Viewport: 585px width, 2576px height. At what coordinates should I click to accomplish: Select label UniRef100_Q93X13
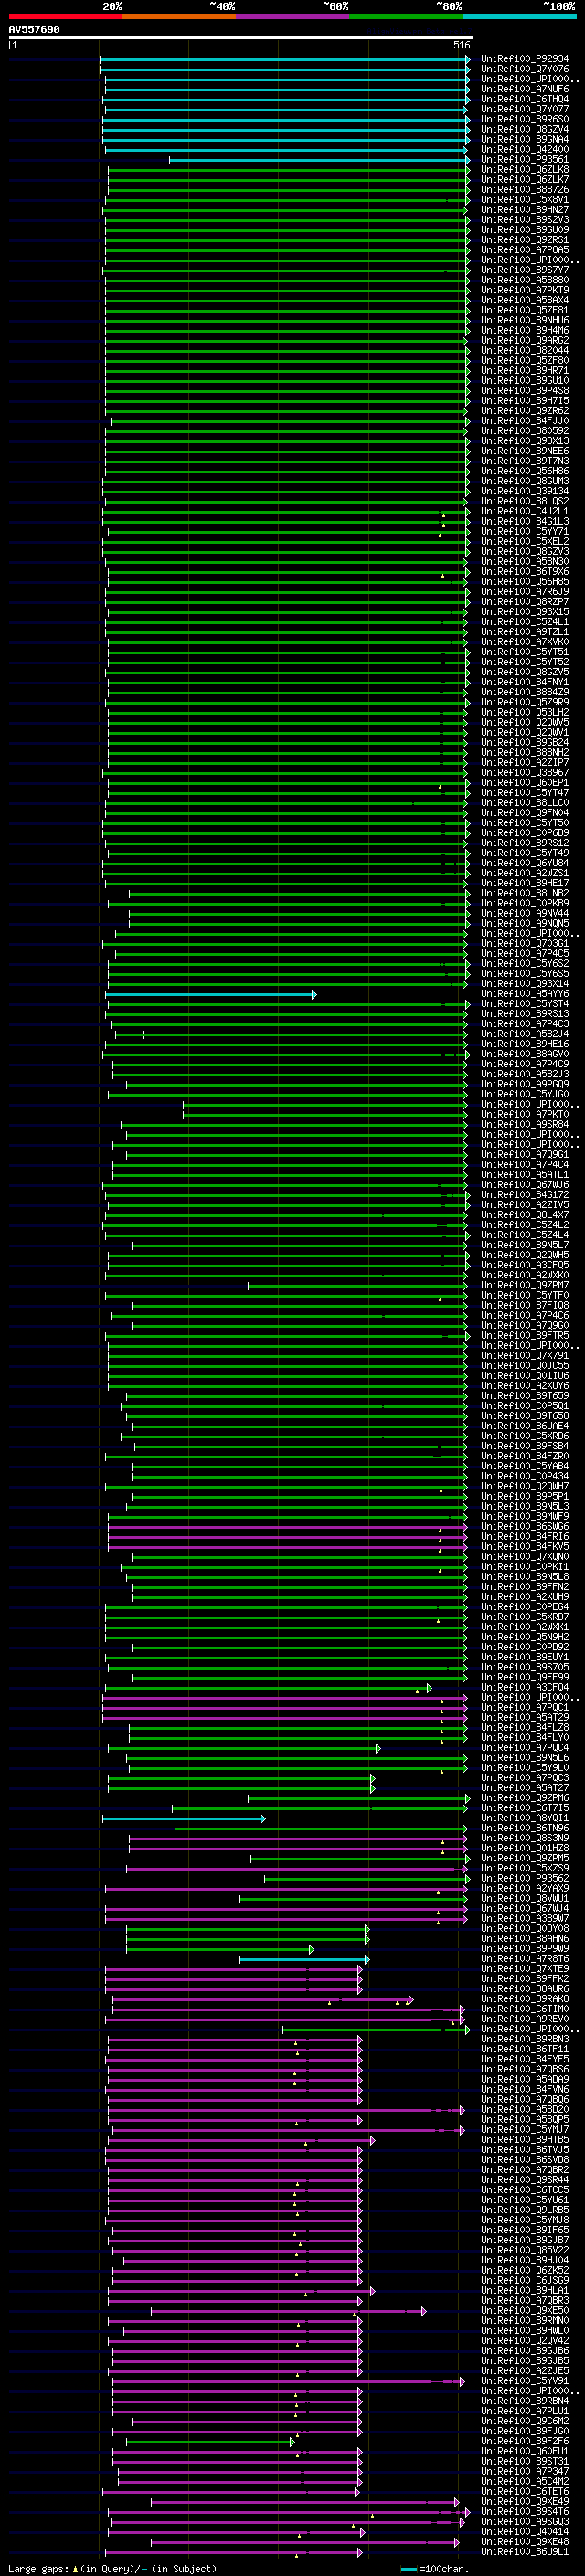525,441
